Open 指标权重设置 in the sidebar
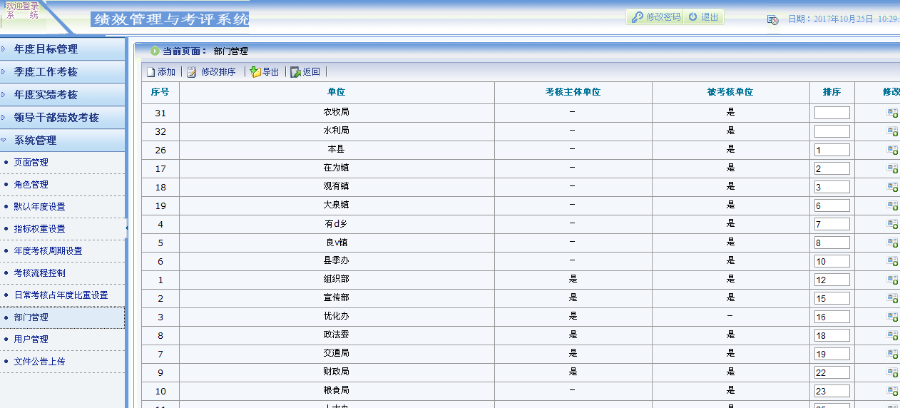The width and height of the screenshot is (900, 408). point(40,229)
